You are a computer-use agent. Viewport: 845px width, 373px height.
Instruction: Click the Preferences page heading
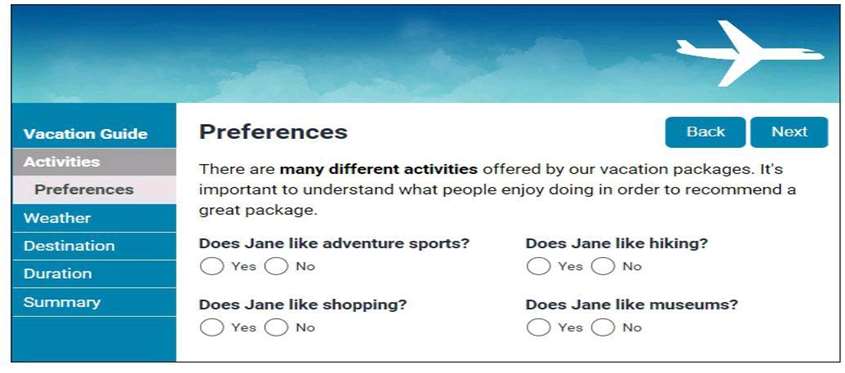[x=273, y=132]
